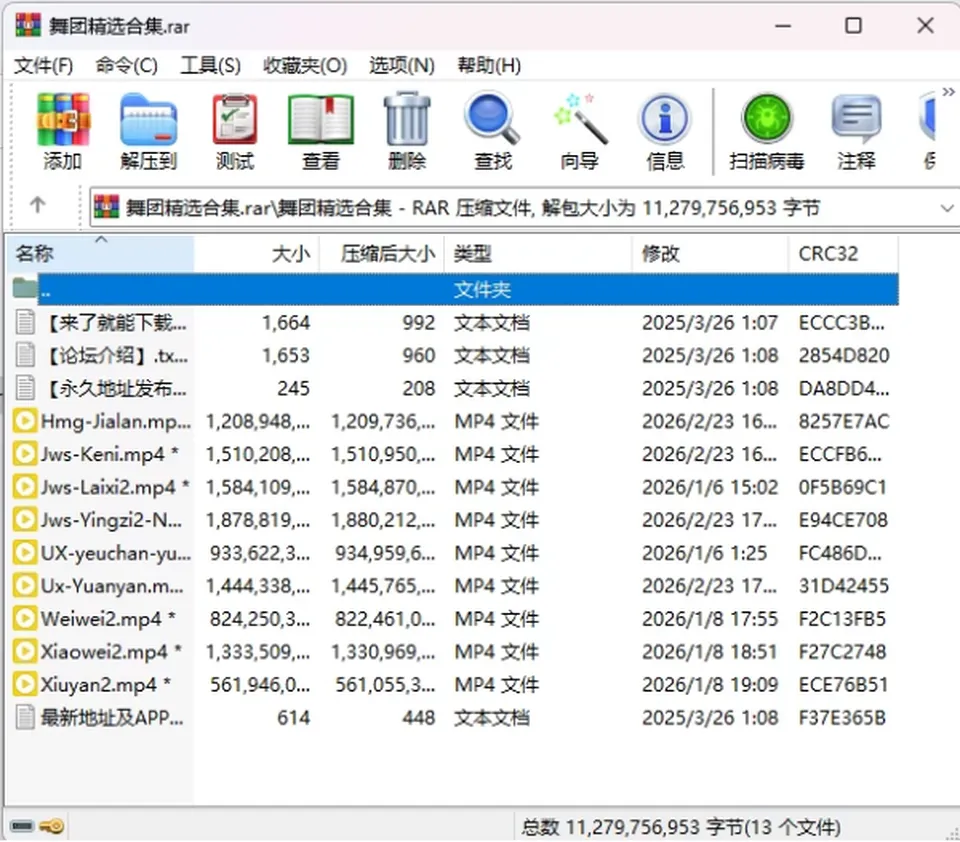Sort by 大小 column header
960x842 pixels.
(257, 254)
